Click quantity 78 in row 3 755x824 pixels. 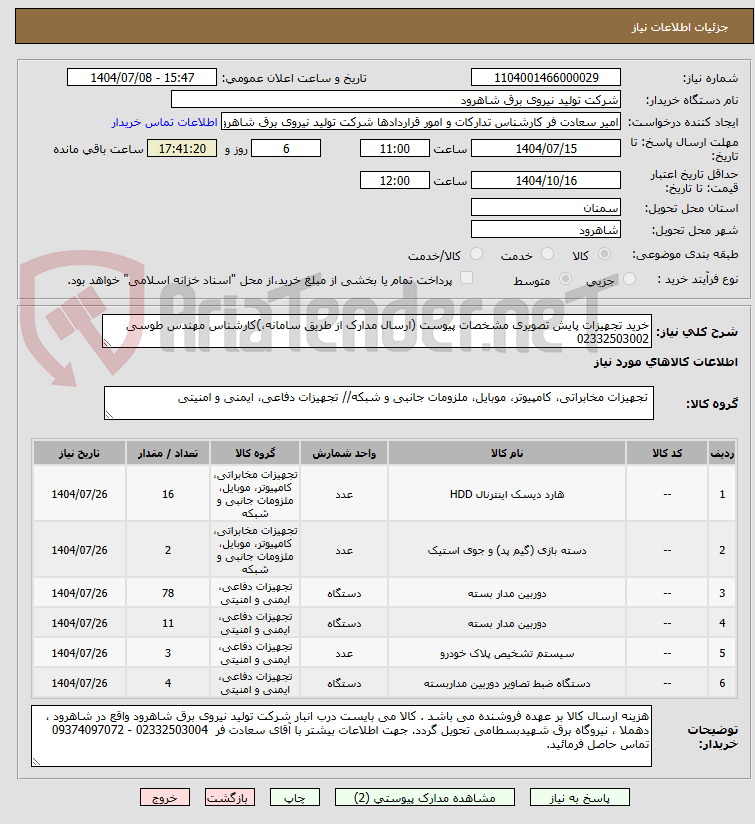(x=168, y=593)
